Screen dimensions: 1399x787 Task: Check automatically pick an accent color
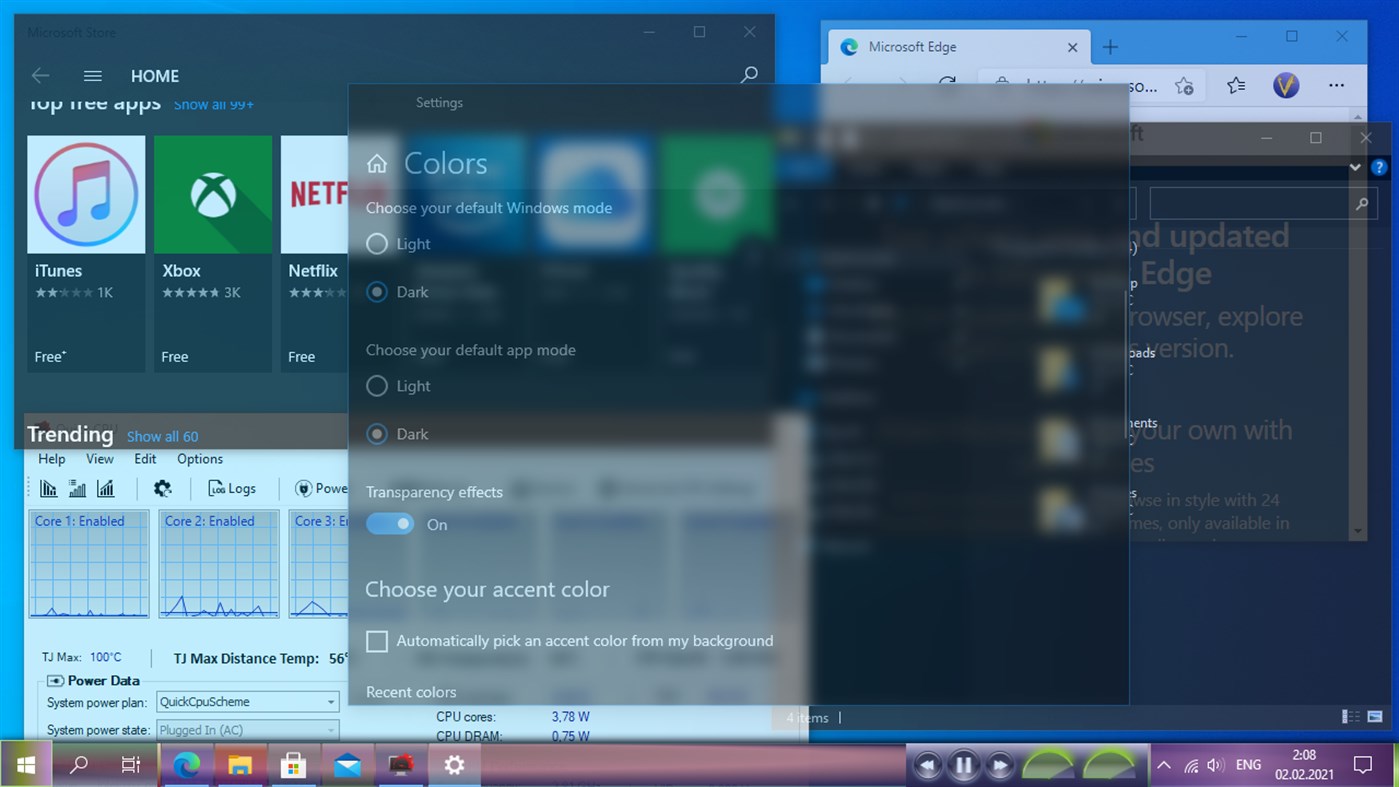[x=377, y=641]
